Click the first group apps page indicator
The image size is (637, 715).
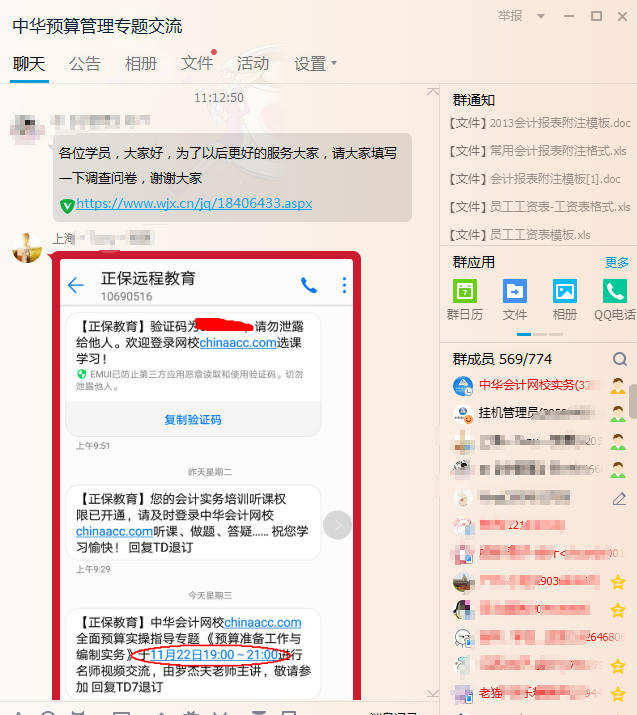point(524,334)
